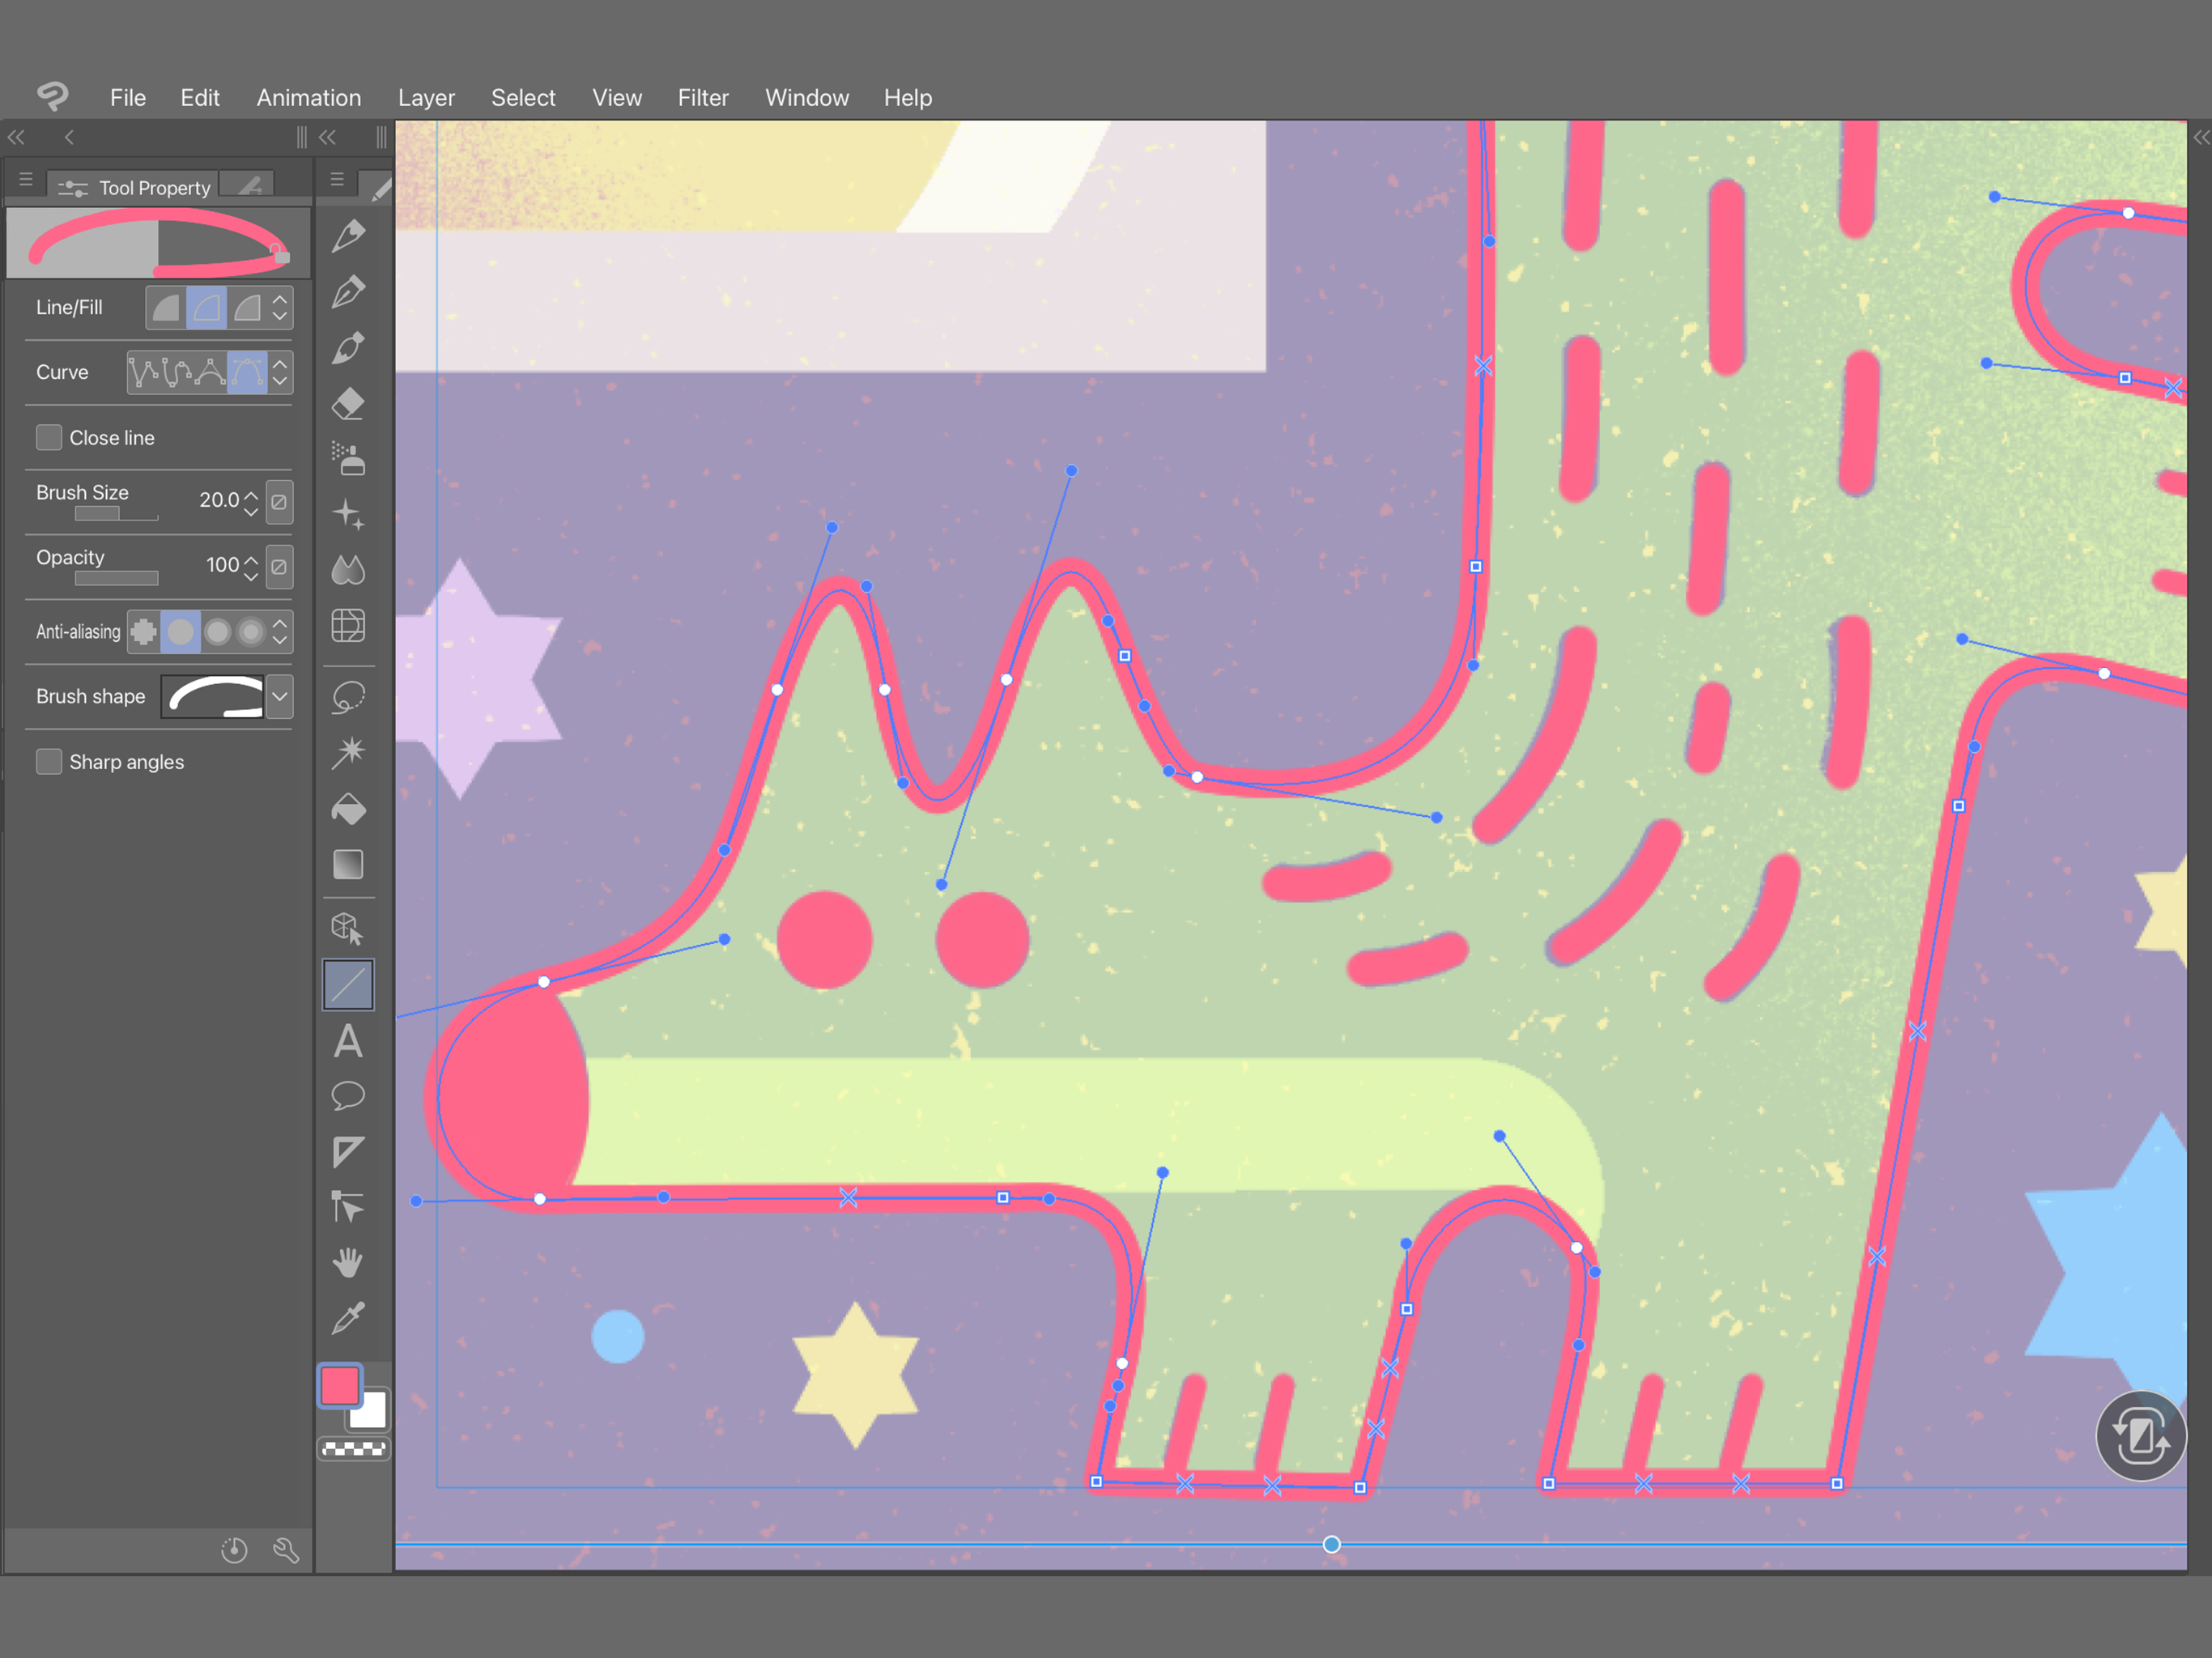Open the Filter menu

[x=703, y=98]
